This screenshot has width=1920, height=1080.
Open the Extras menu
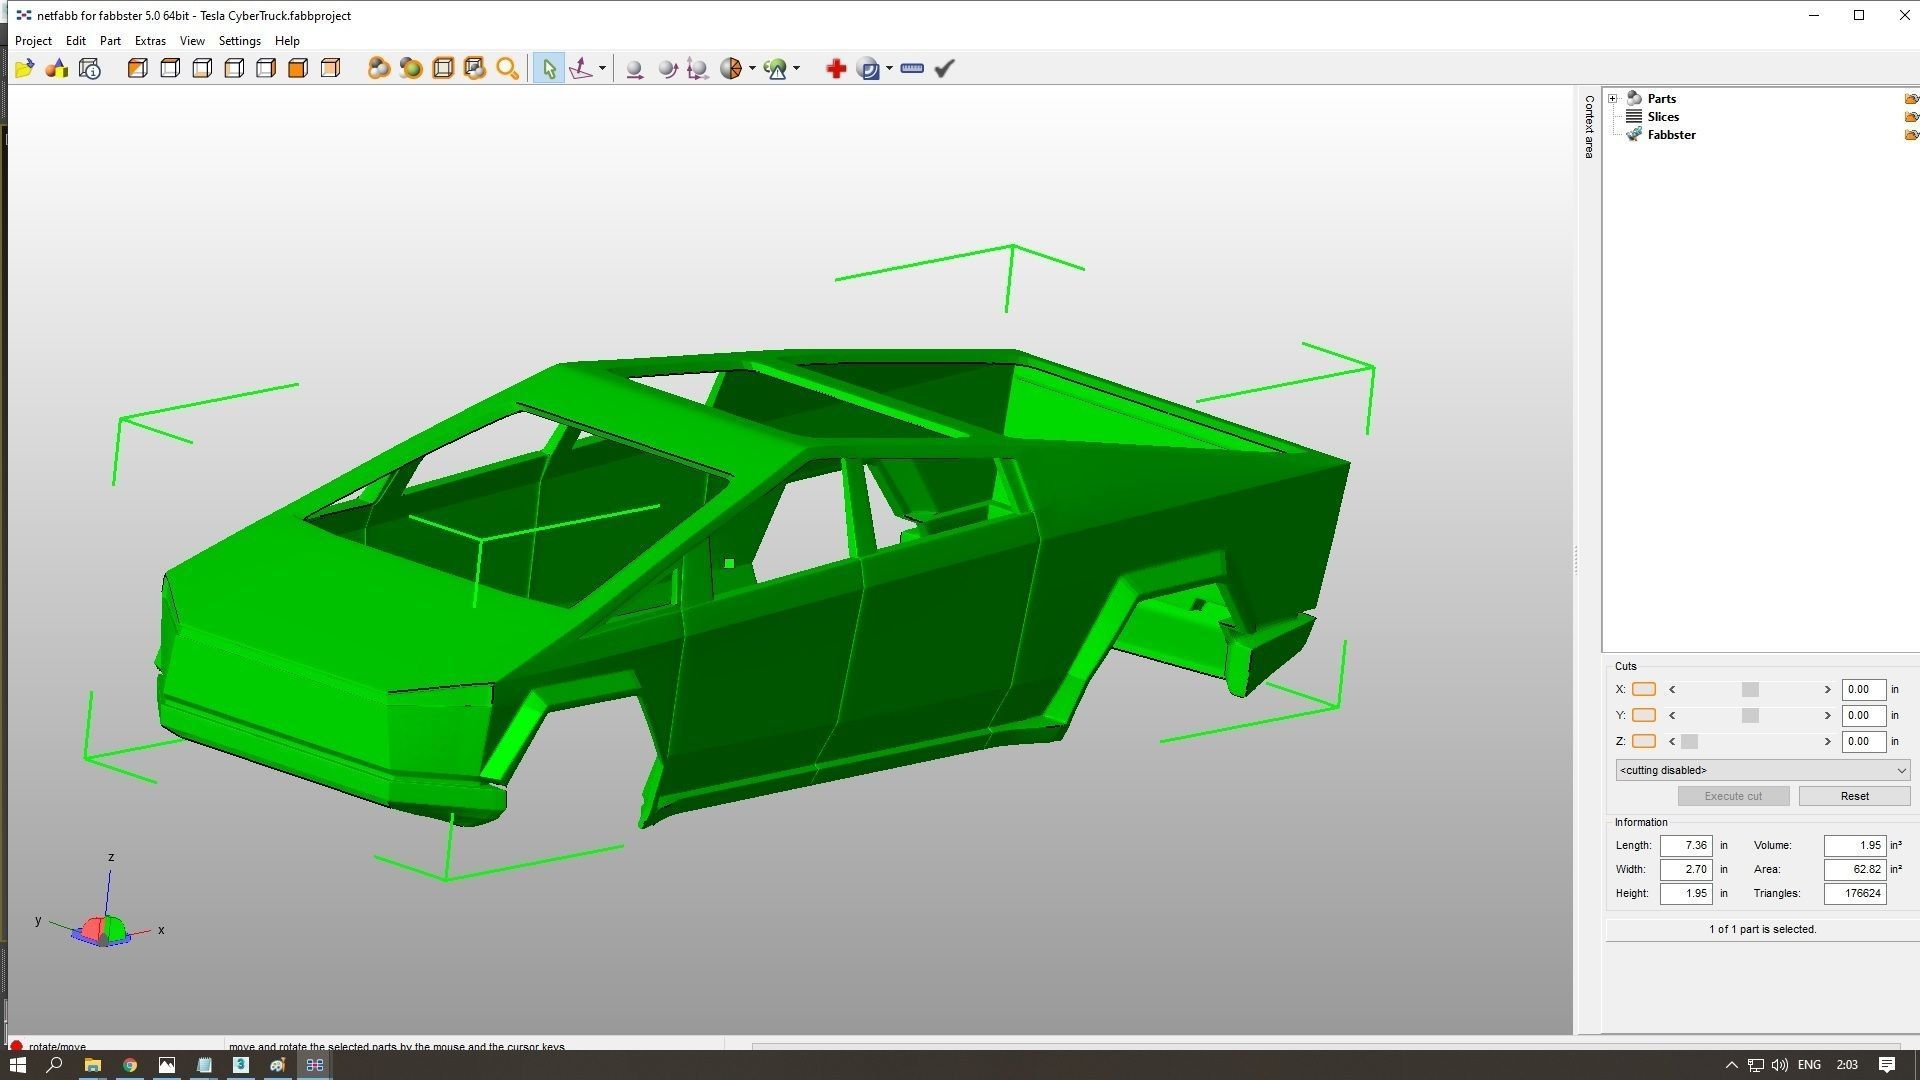(150, 41)
